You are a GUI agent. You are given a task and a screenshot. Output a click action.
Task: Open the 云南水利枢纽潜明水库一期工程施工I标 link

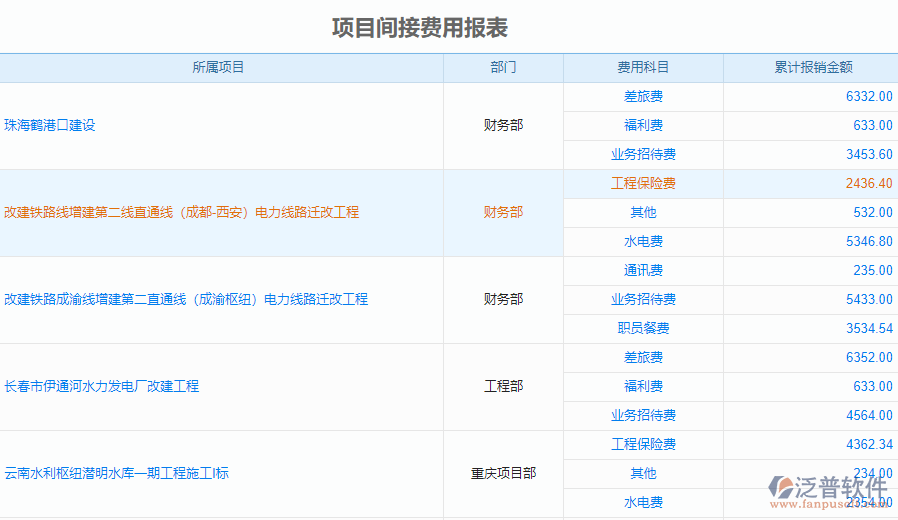pyautogui.click(x=116, y=473)
